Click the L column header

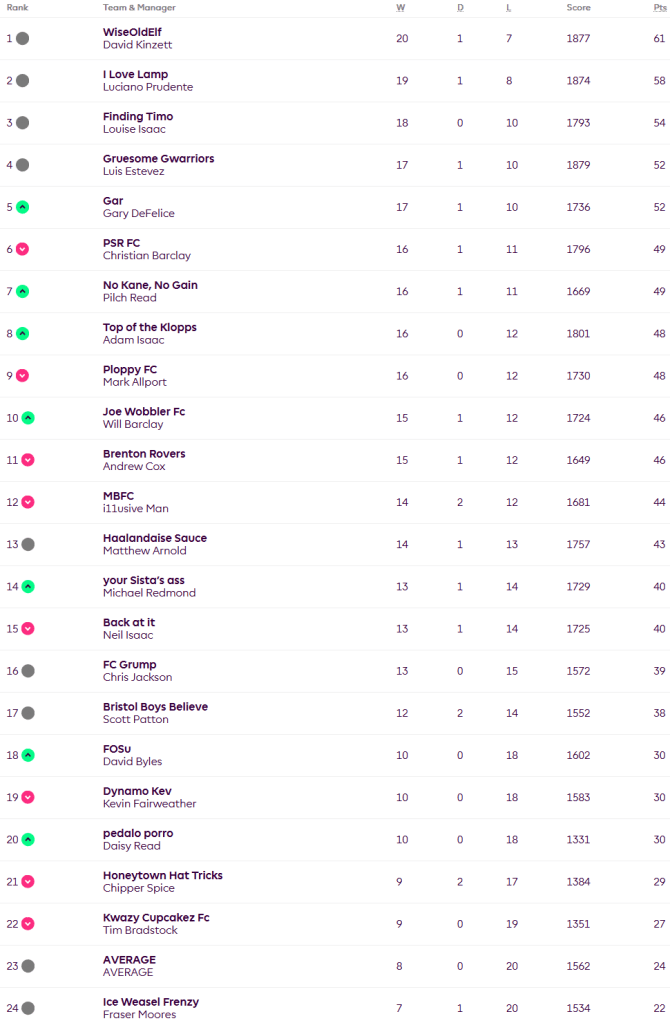pos(508,7)
